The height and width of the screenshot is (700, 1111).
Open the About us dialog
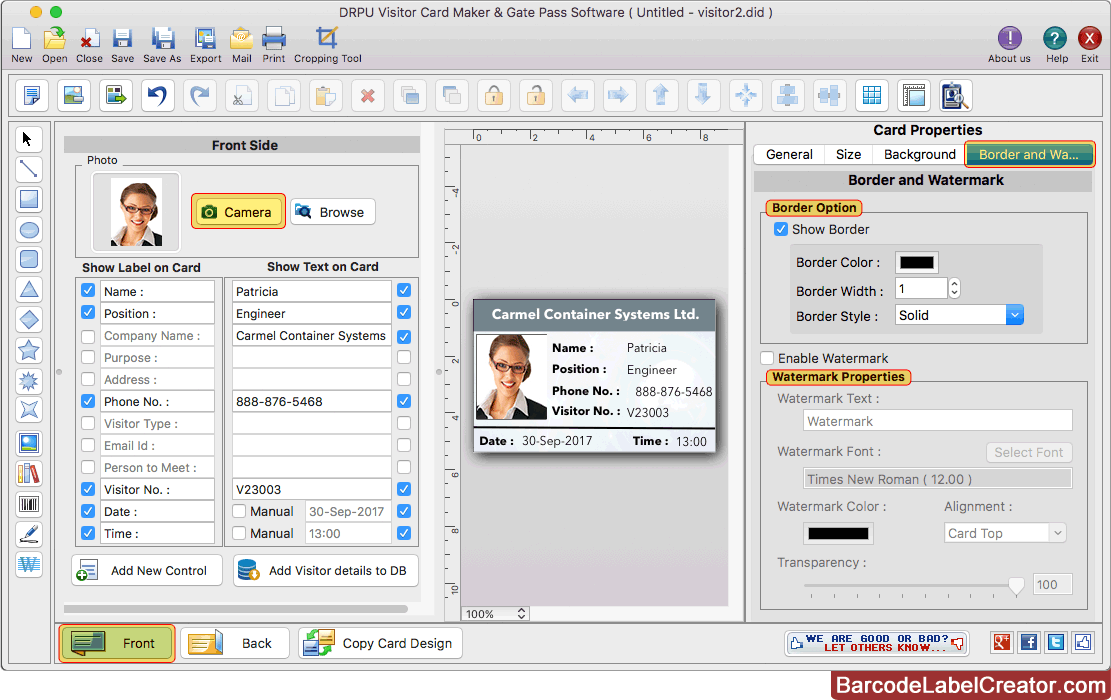tap(1009, 45)
